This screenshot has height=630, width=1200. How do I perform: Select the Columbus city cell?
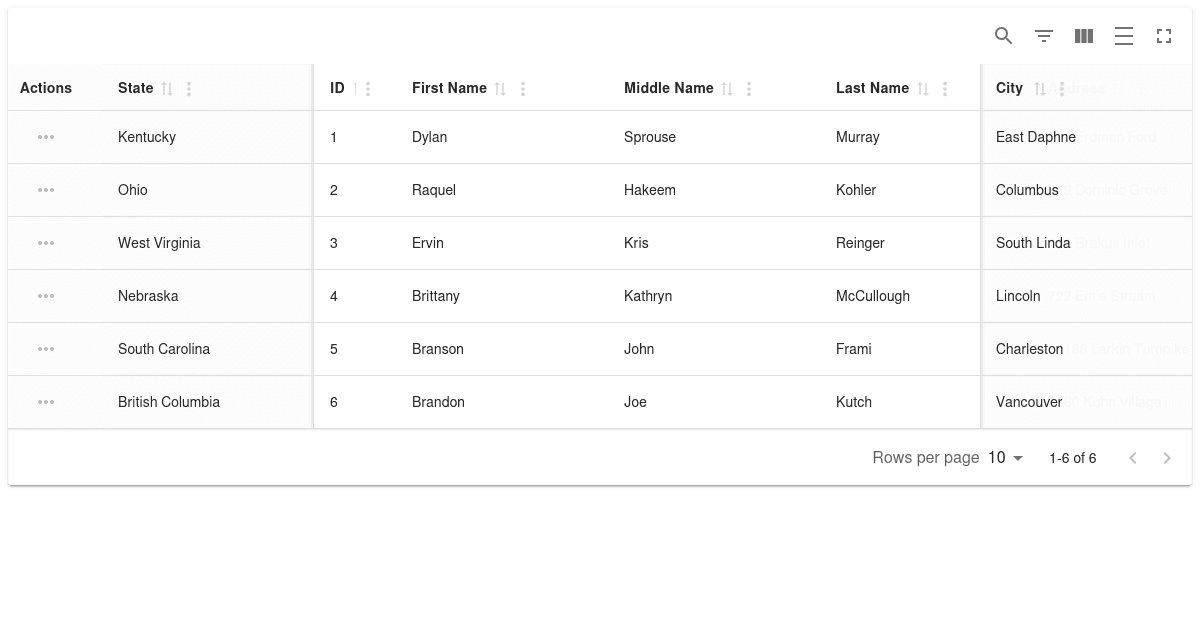tap(1027, 190)
